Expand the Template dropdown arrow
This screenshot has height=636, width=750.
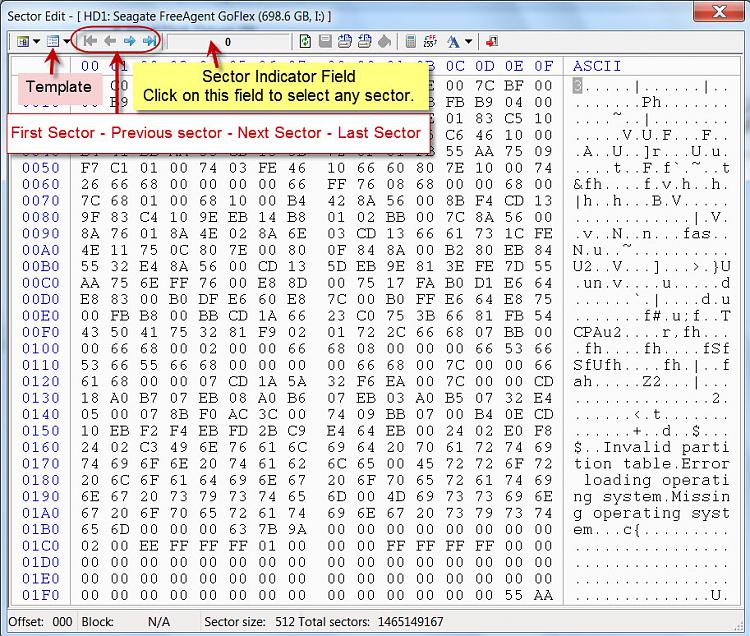coord(66,42)
